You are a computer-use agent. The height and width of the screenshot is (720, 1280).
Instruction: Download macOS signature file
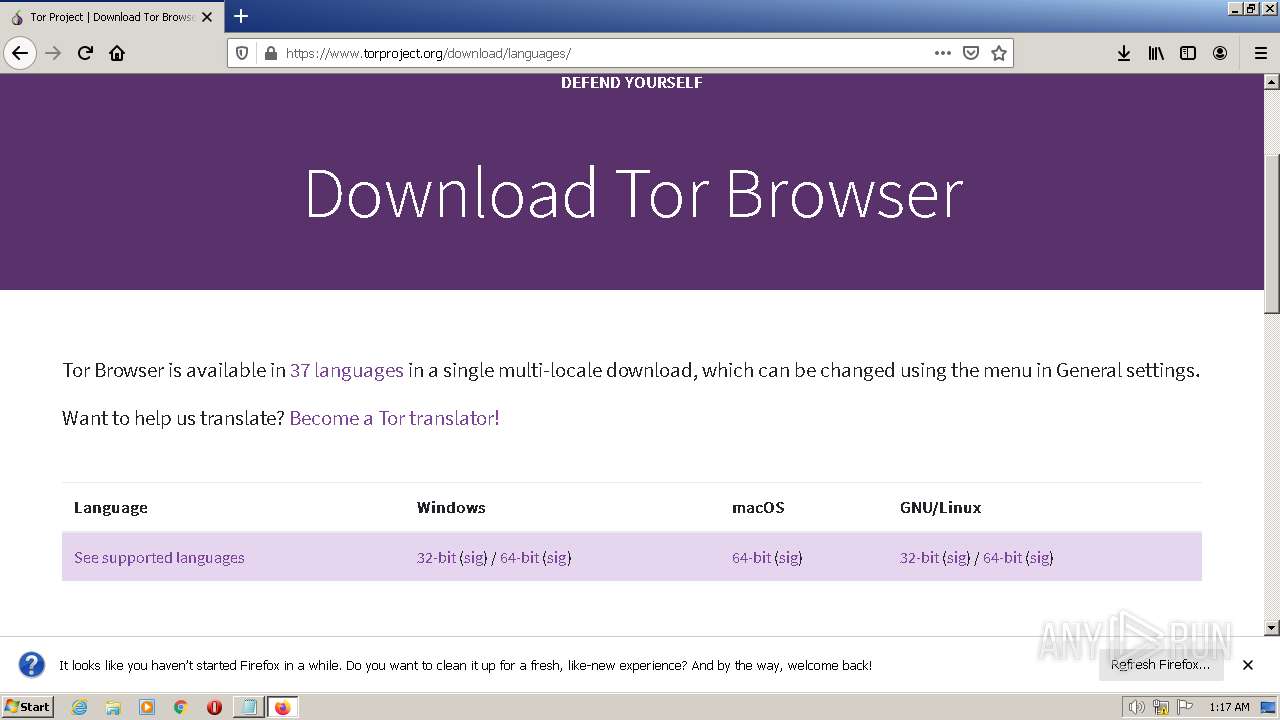point(789,558)
